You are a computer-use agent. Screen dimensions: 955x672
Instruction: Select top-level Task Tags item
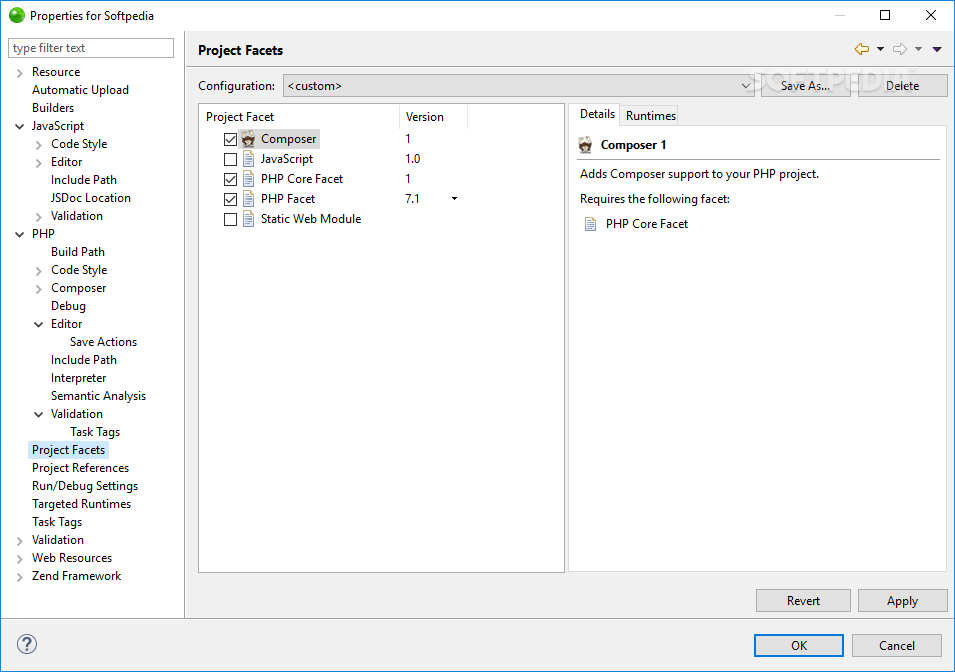click(x=57, y=522)
